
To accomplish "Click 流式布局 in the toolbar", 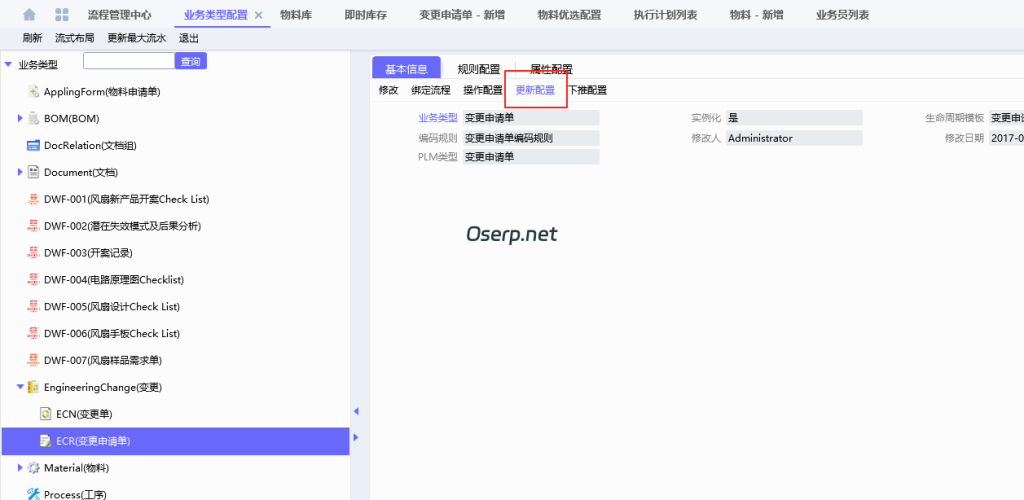I will click(74, 39).
